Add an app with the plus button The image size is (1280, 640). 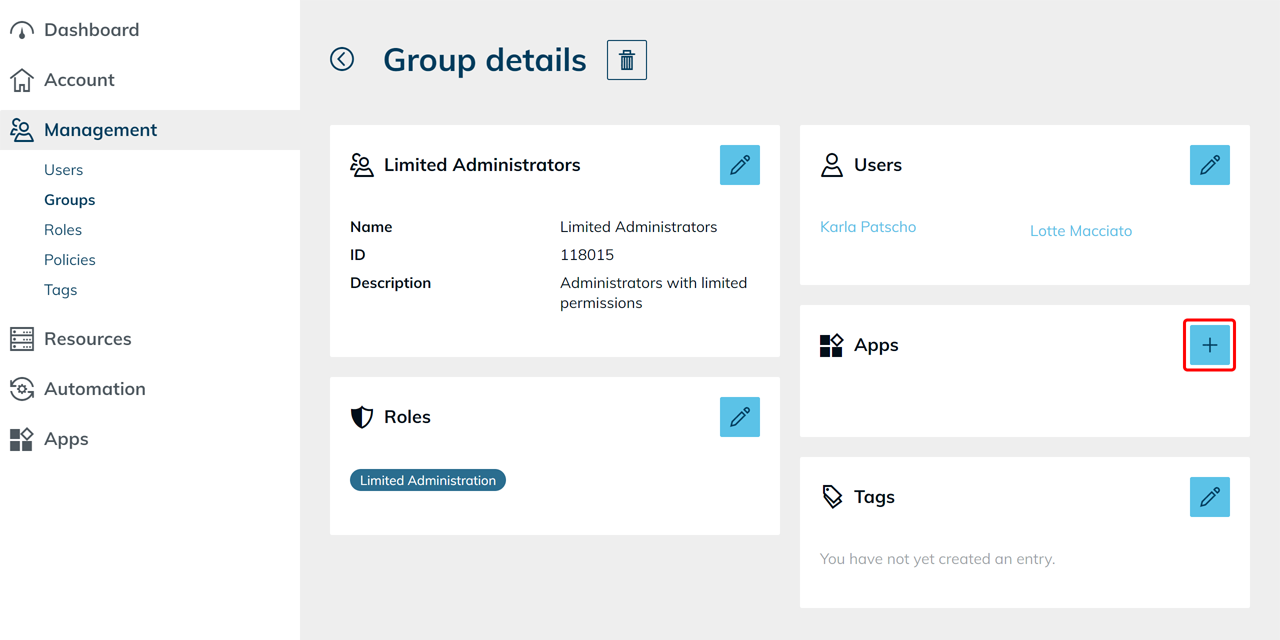tap(1210, 345)
